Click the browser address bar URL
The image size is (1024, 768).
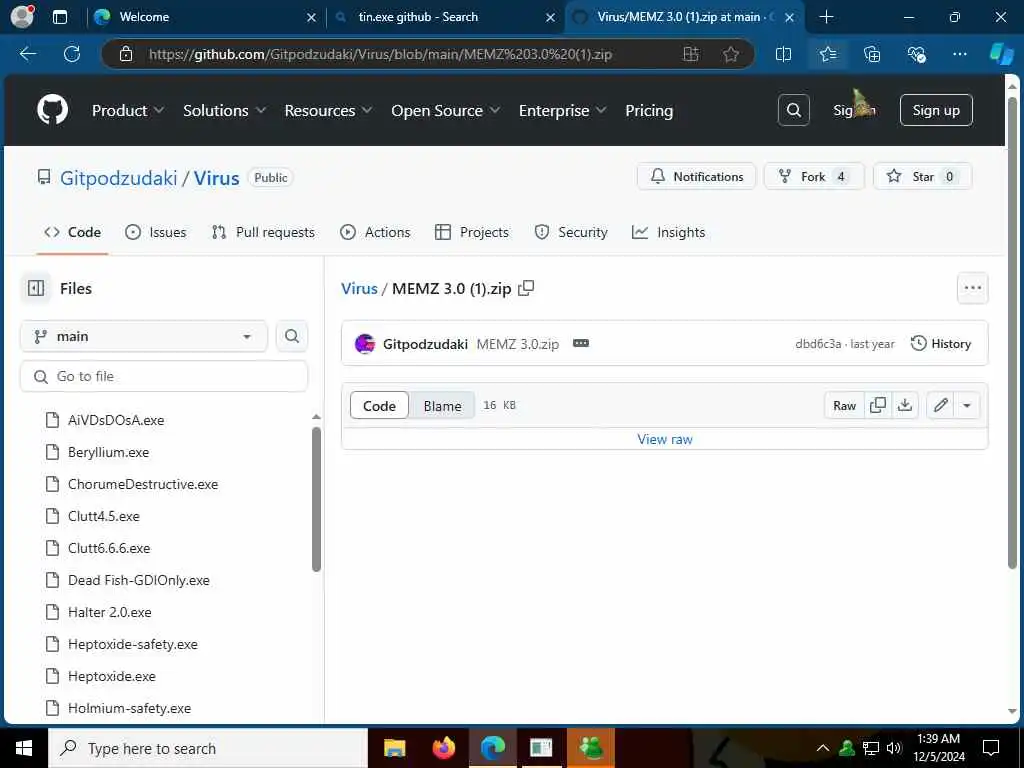380,54
